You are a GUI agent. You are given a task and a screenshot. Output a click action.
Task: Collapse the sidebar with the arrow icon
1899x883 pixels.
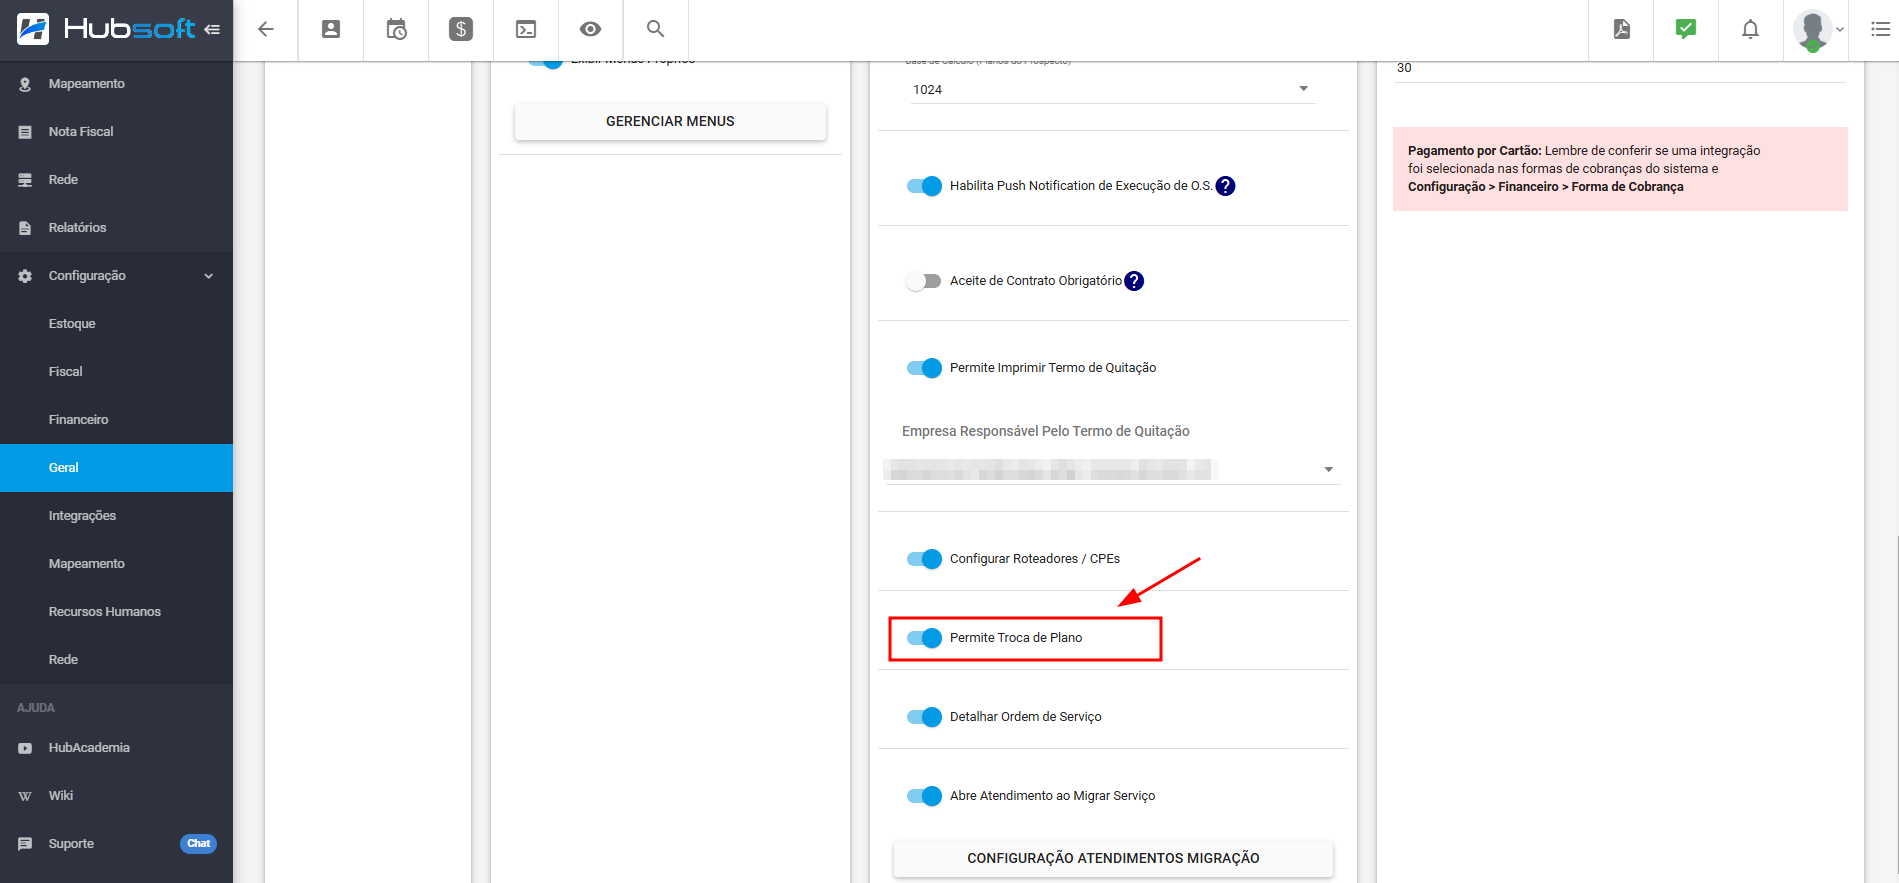pyautogui.click(x=212, y=30)
